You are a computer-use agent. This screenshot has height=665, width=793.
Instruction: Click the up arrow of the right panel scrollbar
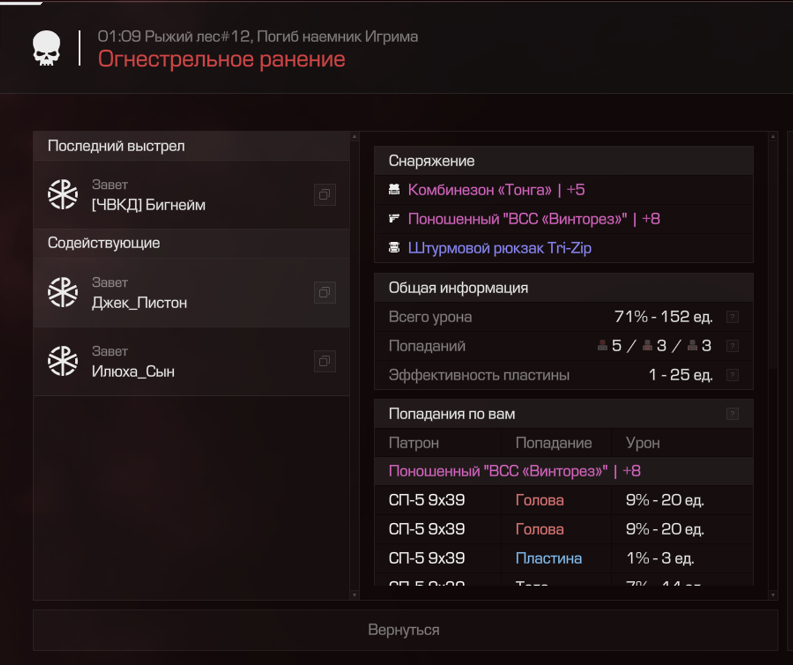772,137
